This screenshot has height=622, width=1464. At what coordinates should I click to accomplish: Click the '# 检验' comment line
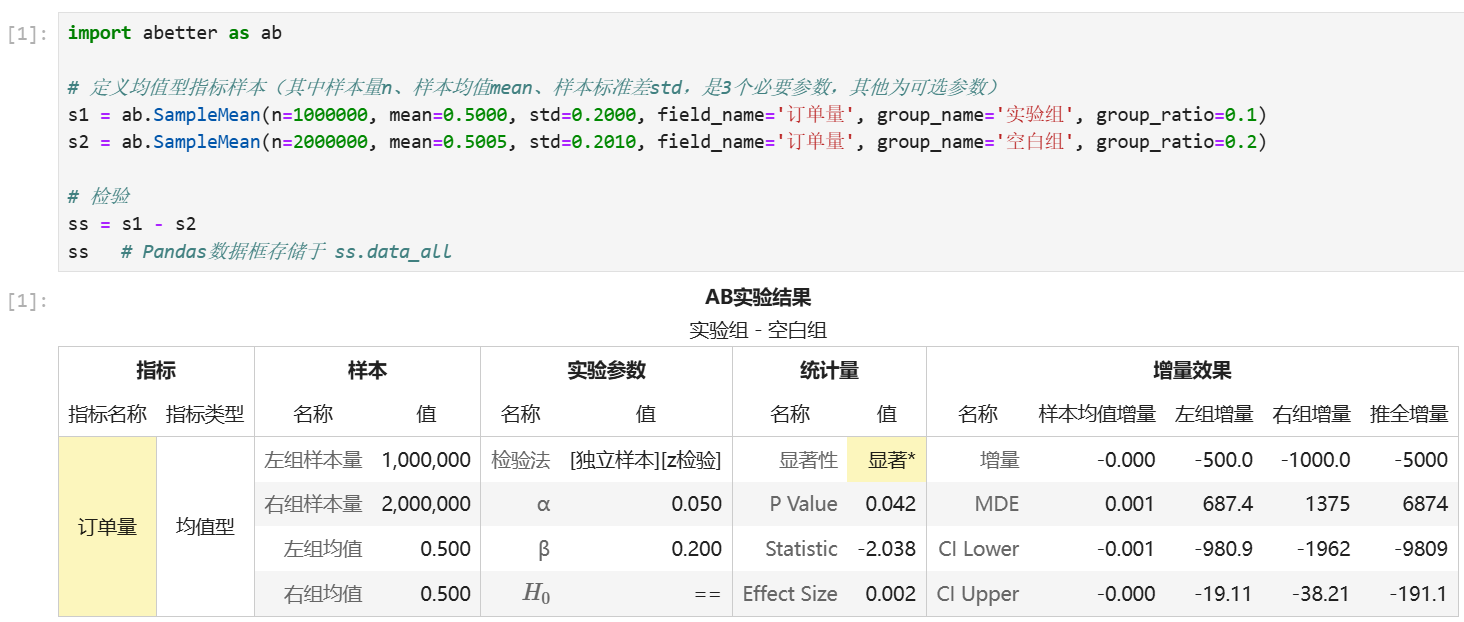coord(99,196)
